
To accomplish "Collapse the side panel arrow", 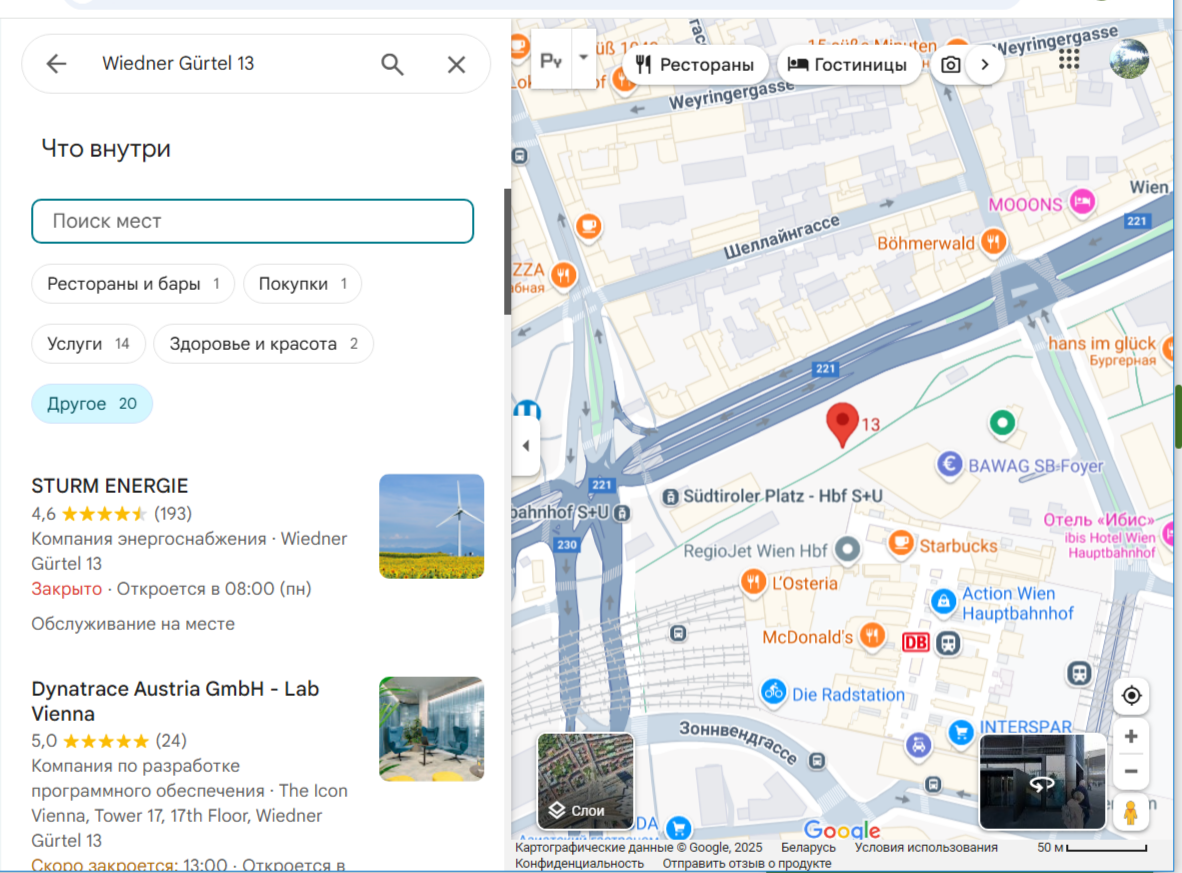I will (525, 446).
